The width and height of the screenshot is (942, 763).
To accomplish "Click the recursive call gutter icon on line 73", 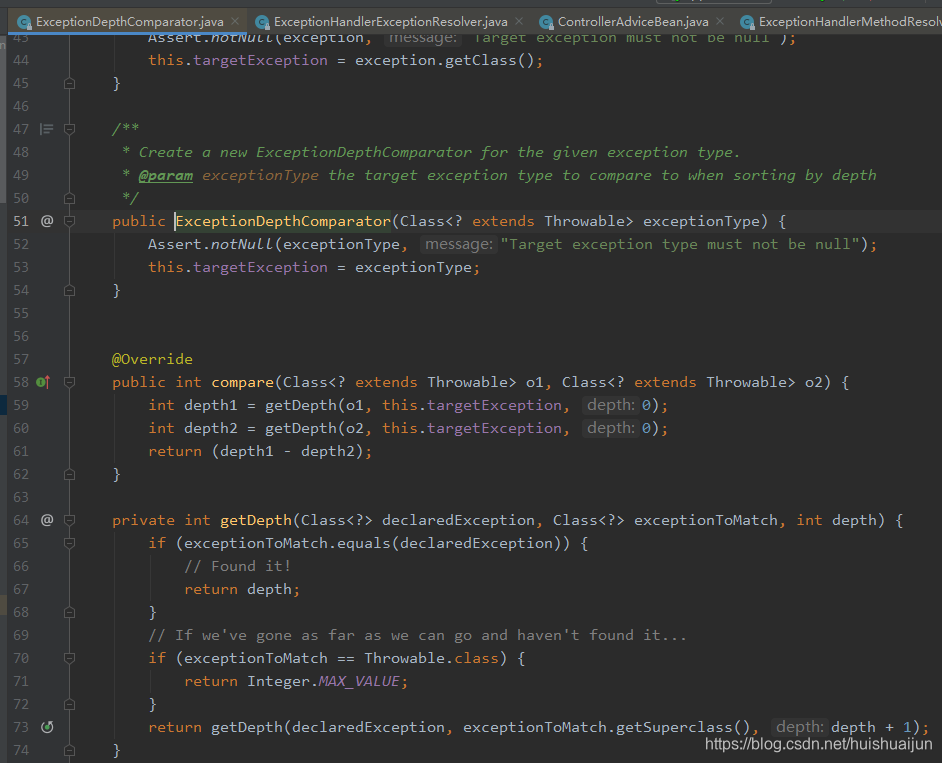I will point(46,727).
